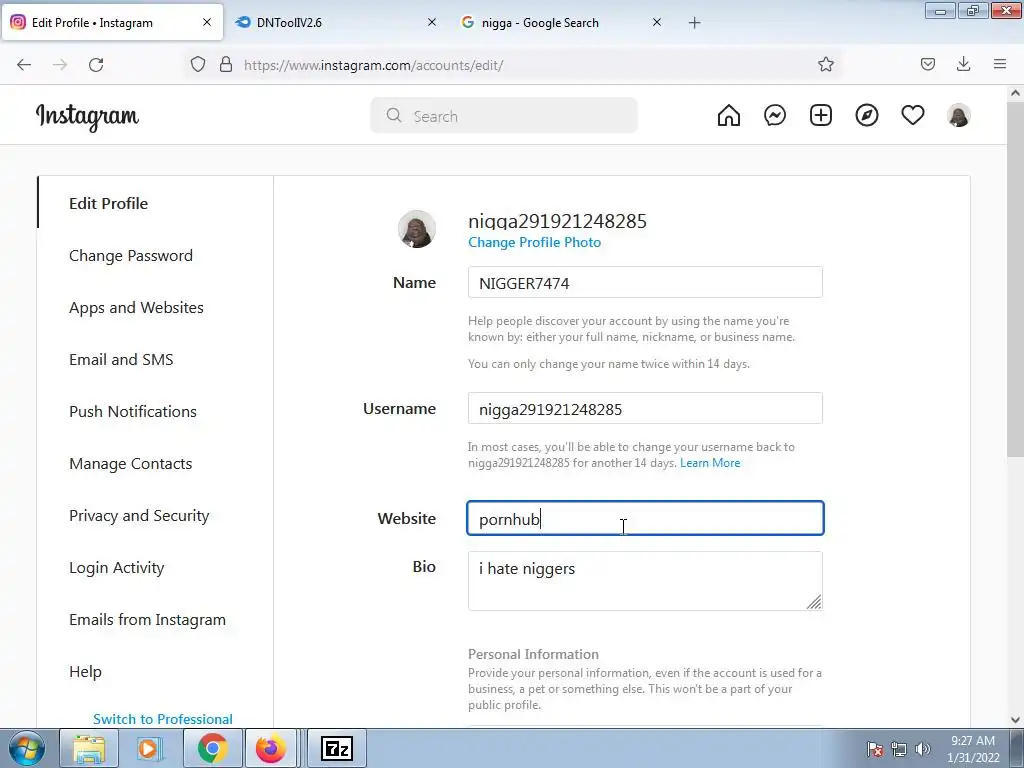Open Action Center flag tray icon

(x=875, y=749)
